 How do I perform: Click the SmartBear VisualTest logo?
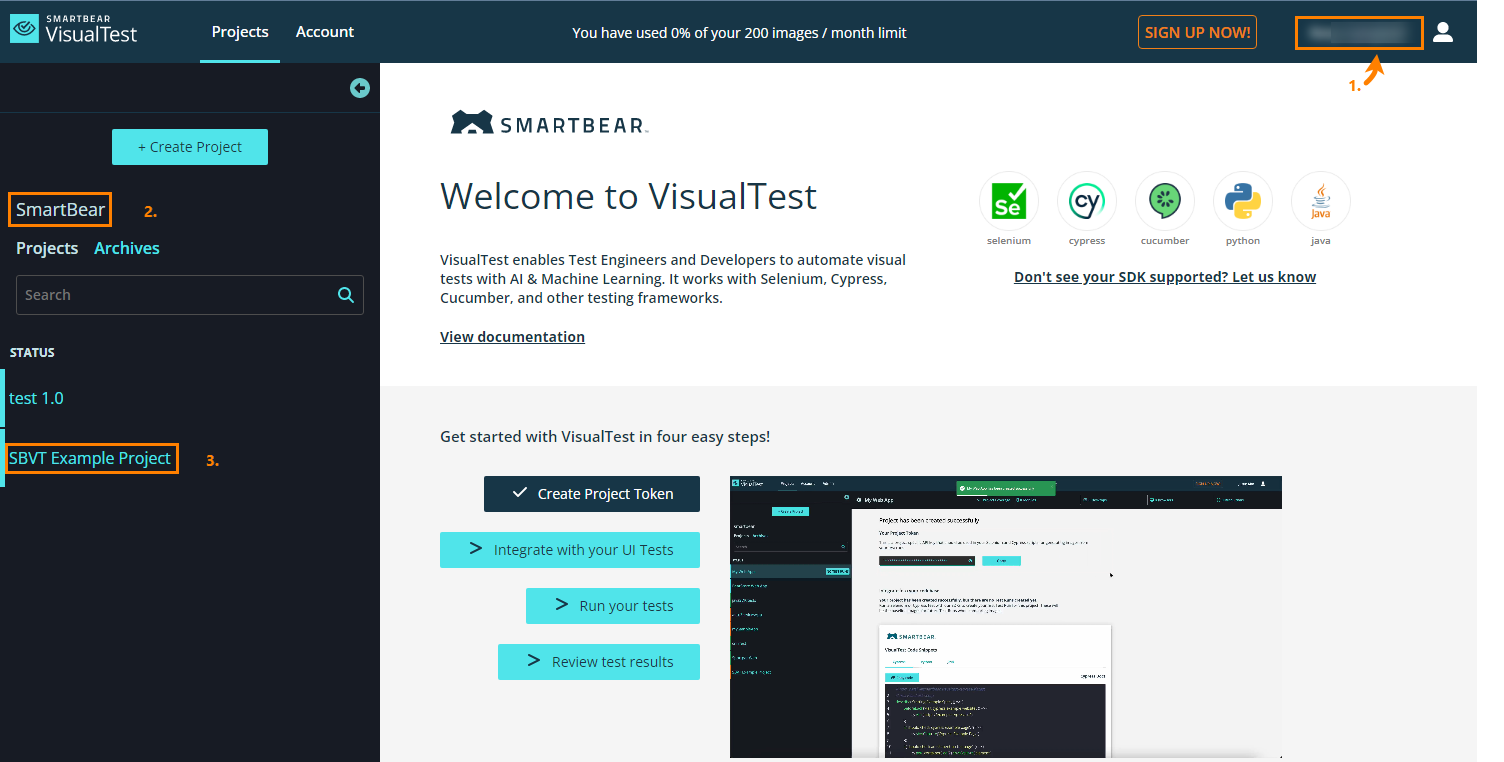pyautogui.click(x=74, y=29)
